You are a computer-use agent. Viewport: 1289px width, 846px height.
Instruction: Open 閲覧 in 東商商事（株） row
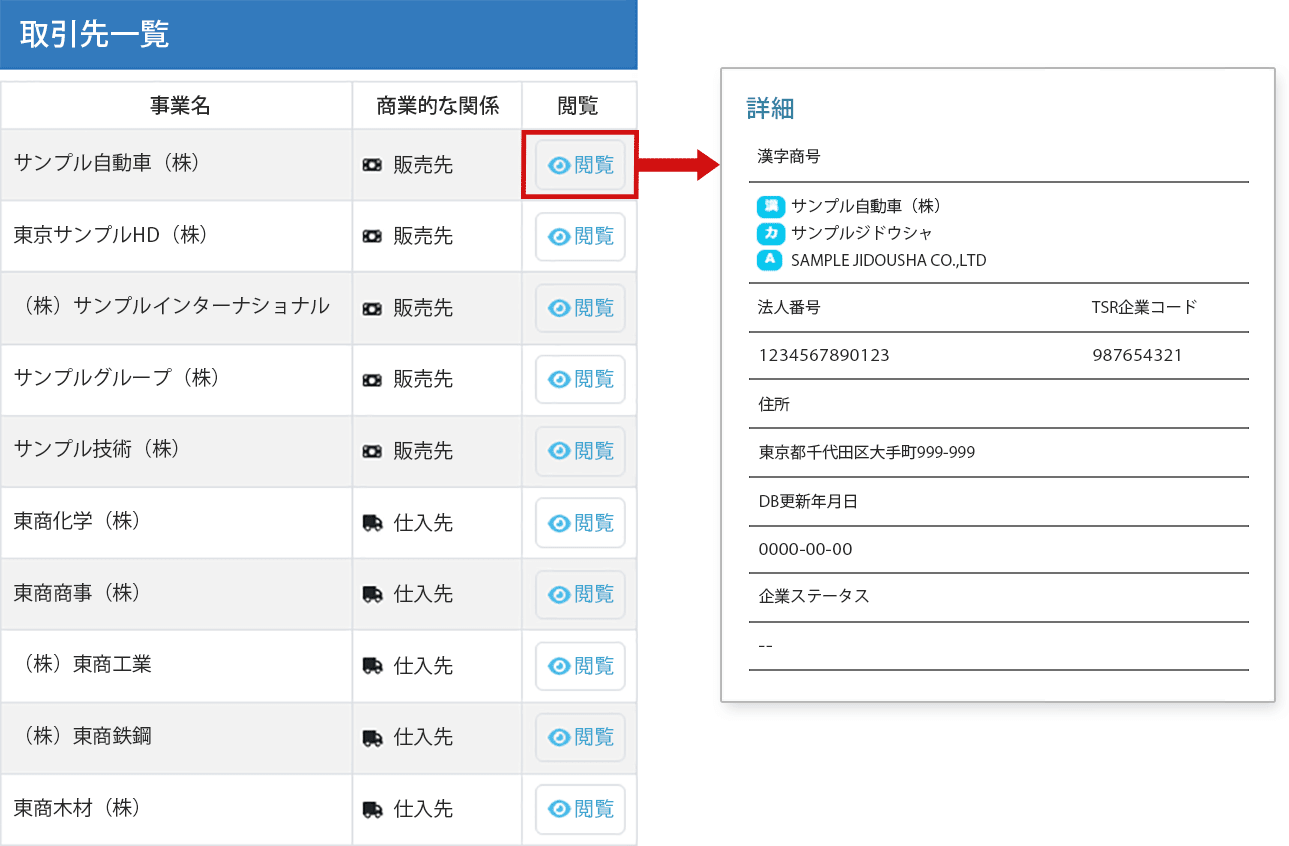(x=580, y=594)
